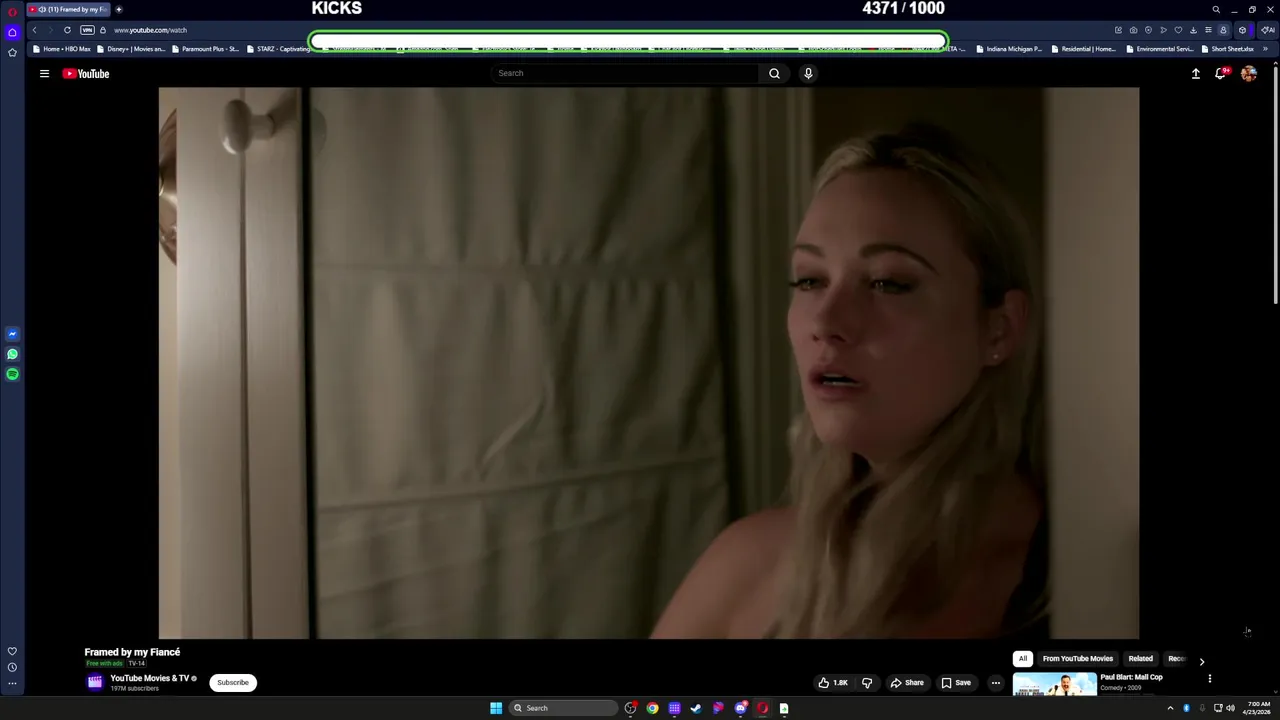Search tabs with Opera top magnifier
The width and height of the screenshot is (1280, 720).
[x=1216, y=10]
